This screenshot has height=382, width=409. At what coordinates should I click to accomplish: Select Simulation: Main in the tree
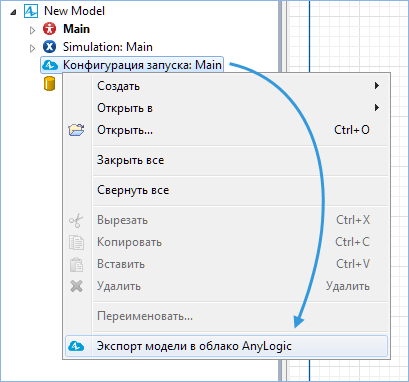point(108,47)
